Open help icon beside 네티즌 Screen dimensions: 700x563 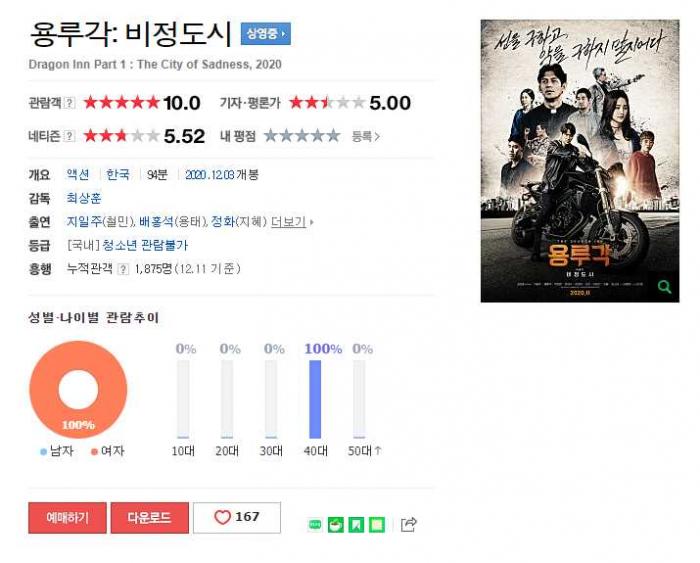[69, 136]
